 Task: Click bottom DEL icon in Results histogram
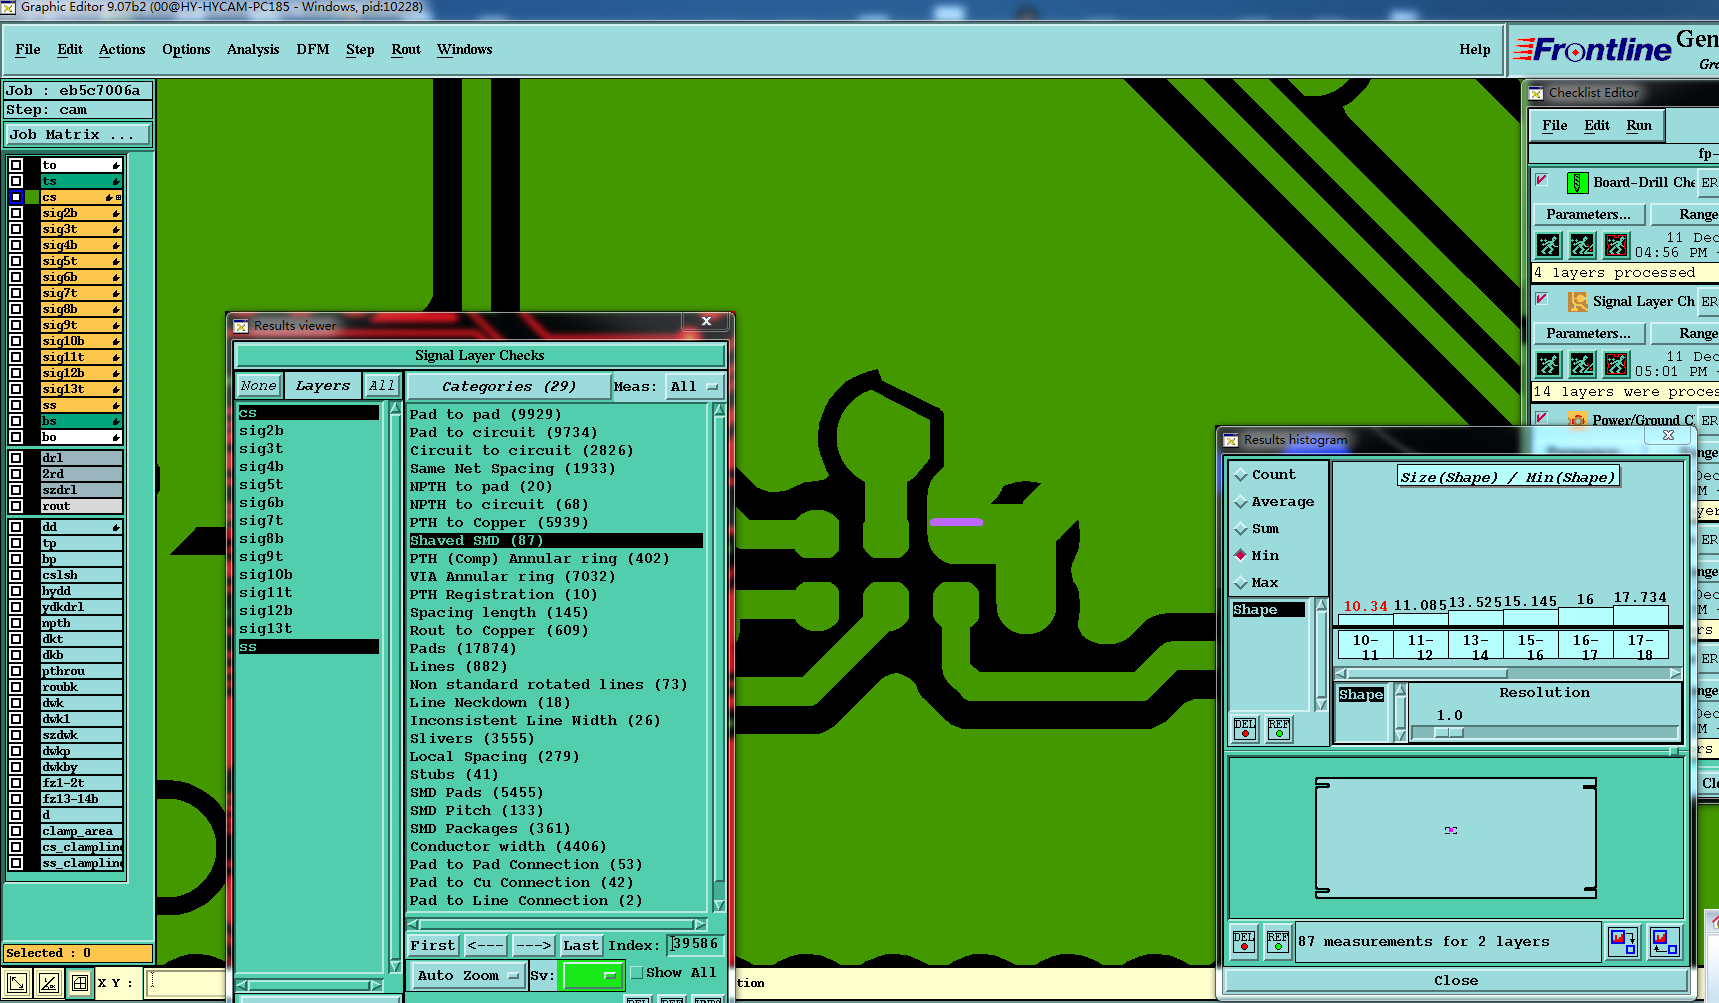(1244, 942)
